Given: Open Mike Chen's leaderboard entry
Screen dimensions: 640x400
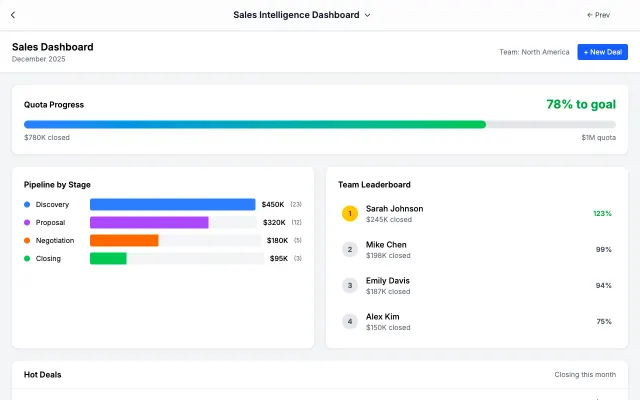Looking at the screenshot, I should click(477, 249).
